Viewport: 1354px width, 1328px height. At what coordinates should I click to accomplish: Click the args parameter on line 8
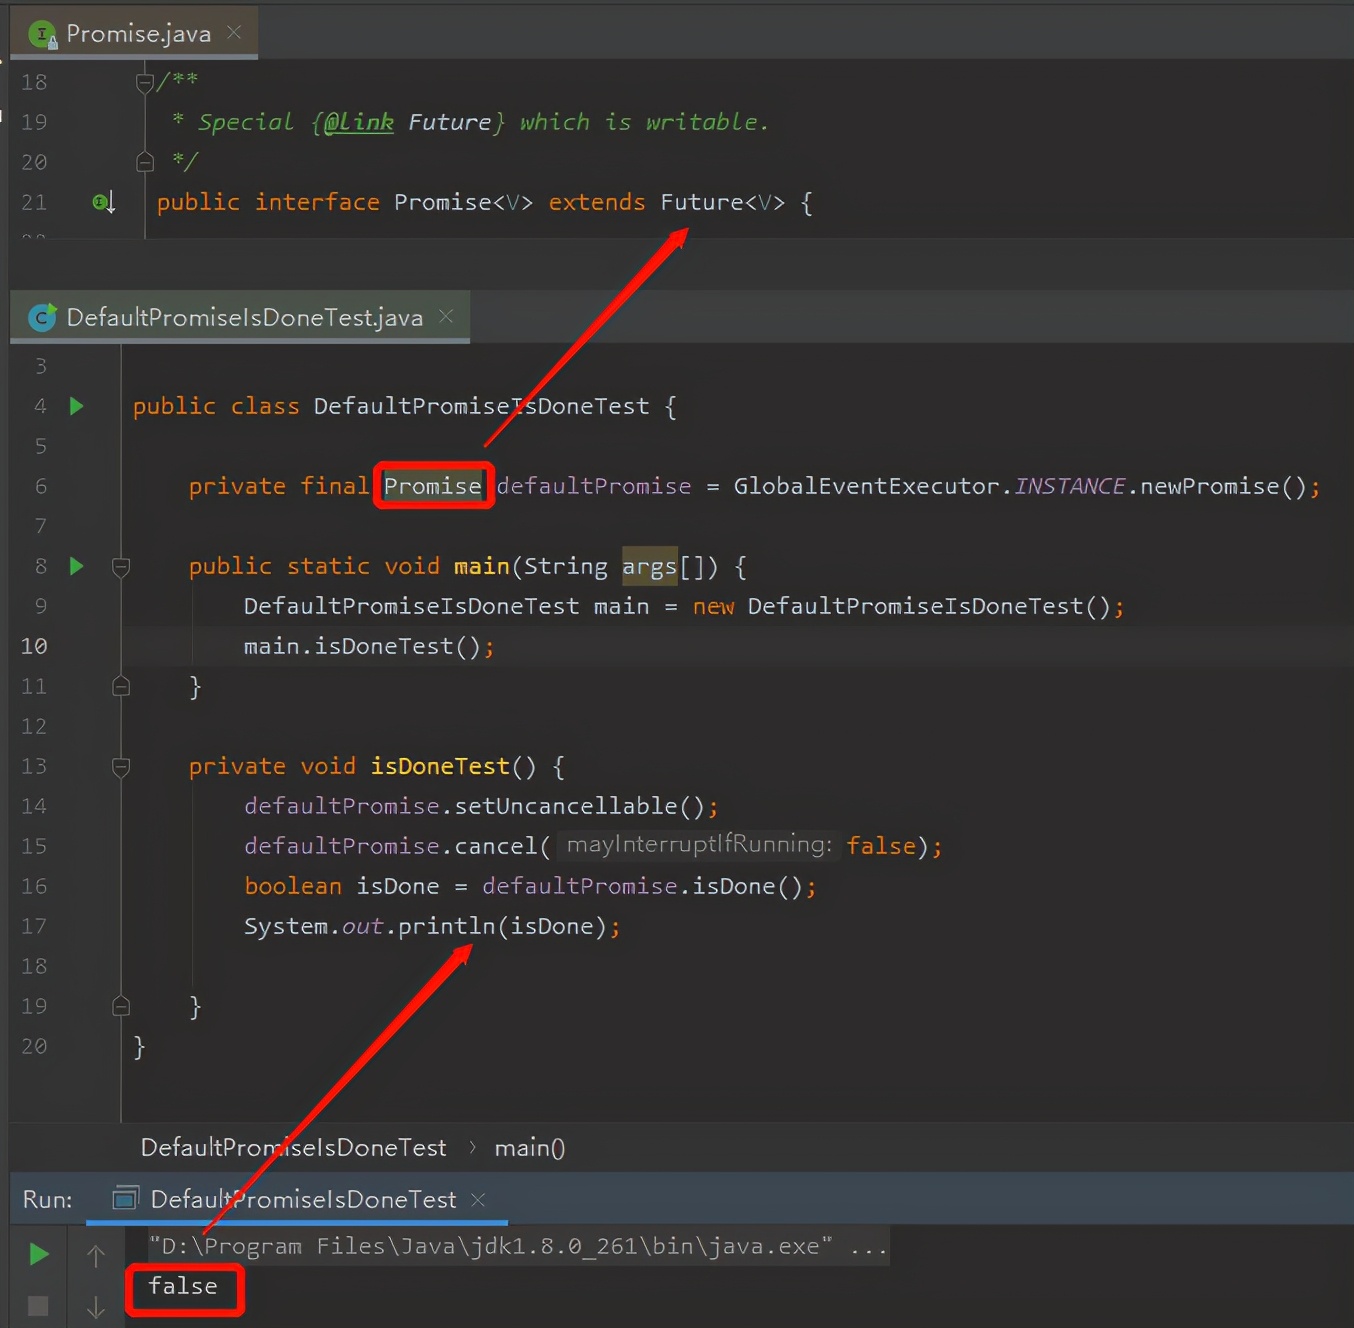click(650, 567)
